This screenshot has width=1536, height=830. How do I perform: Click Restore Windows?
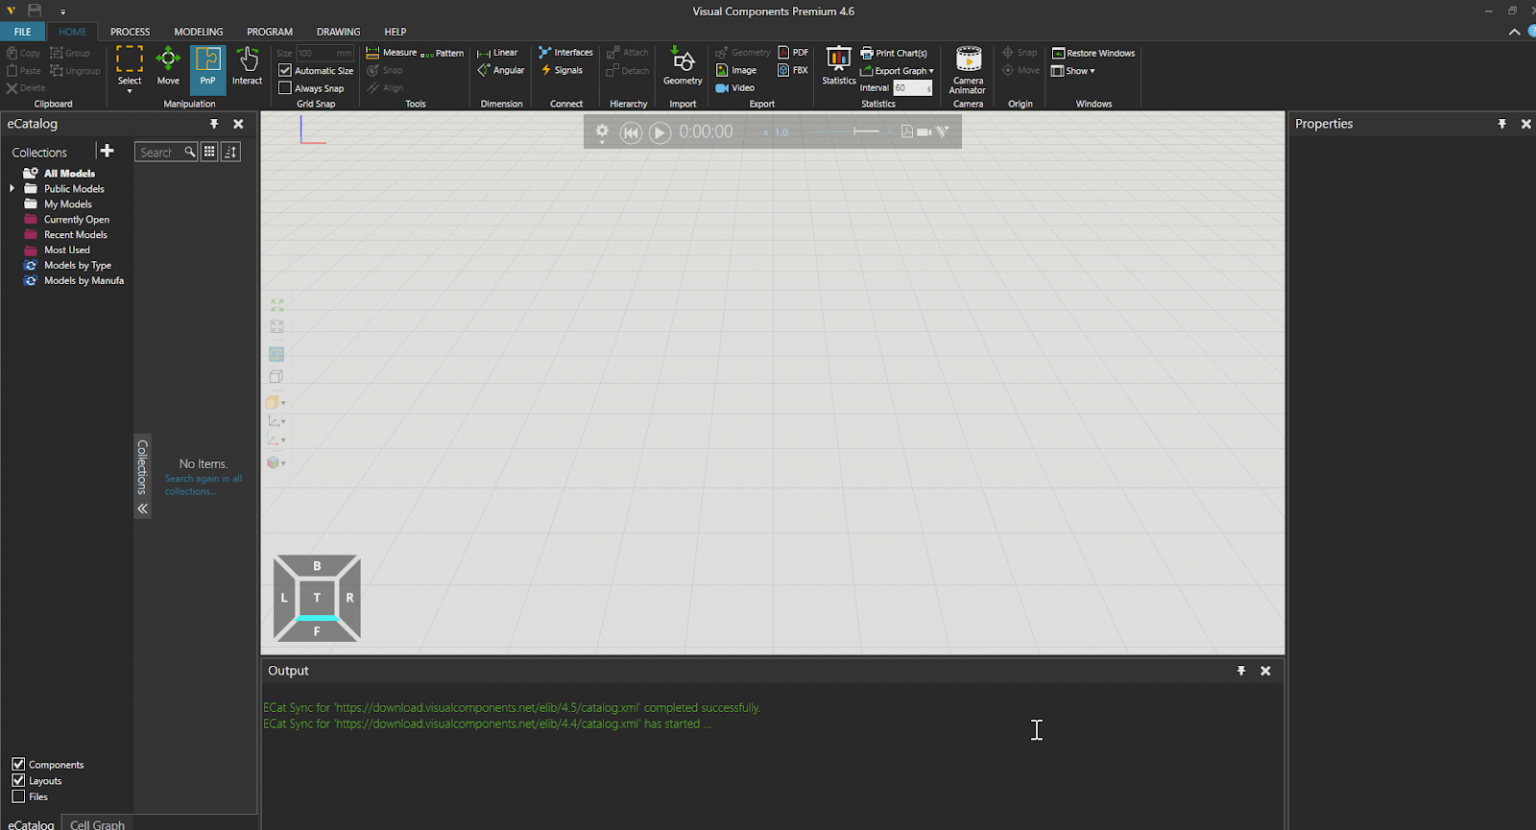[1093, 52]
